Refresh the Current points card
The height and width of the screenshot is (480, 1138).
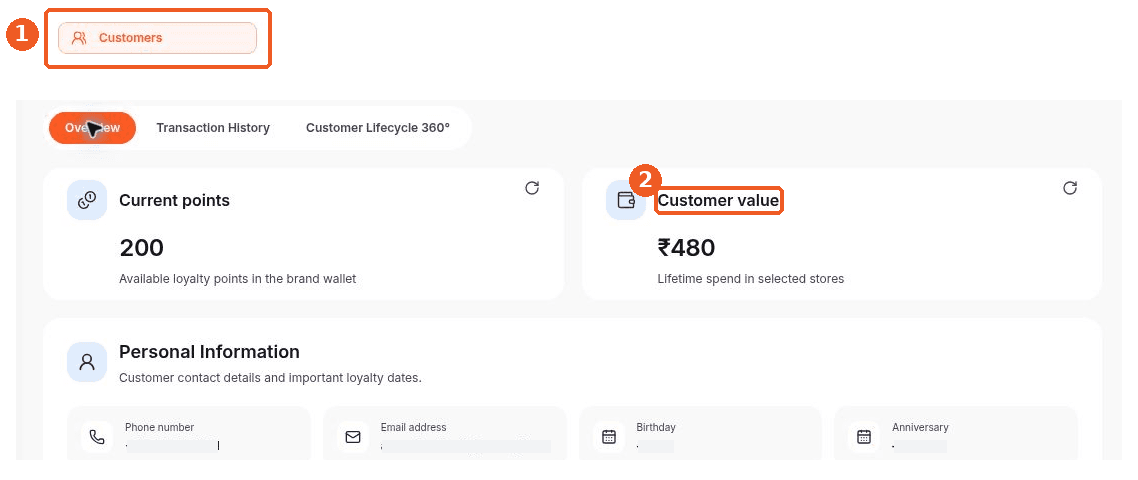pyautogui.click(x=532, y=188)
